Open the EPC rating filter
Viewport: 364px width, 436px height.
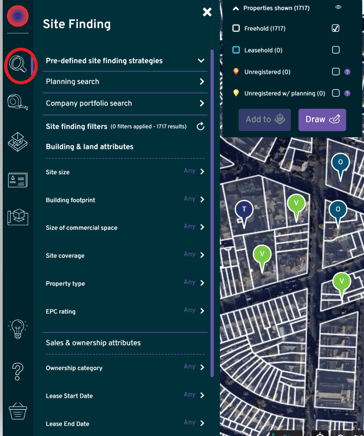pyautogui.click(x=125, y=311)
